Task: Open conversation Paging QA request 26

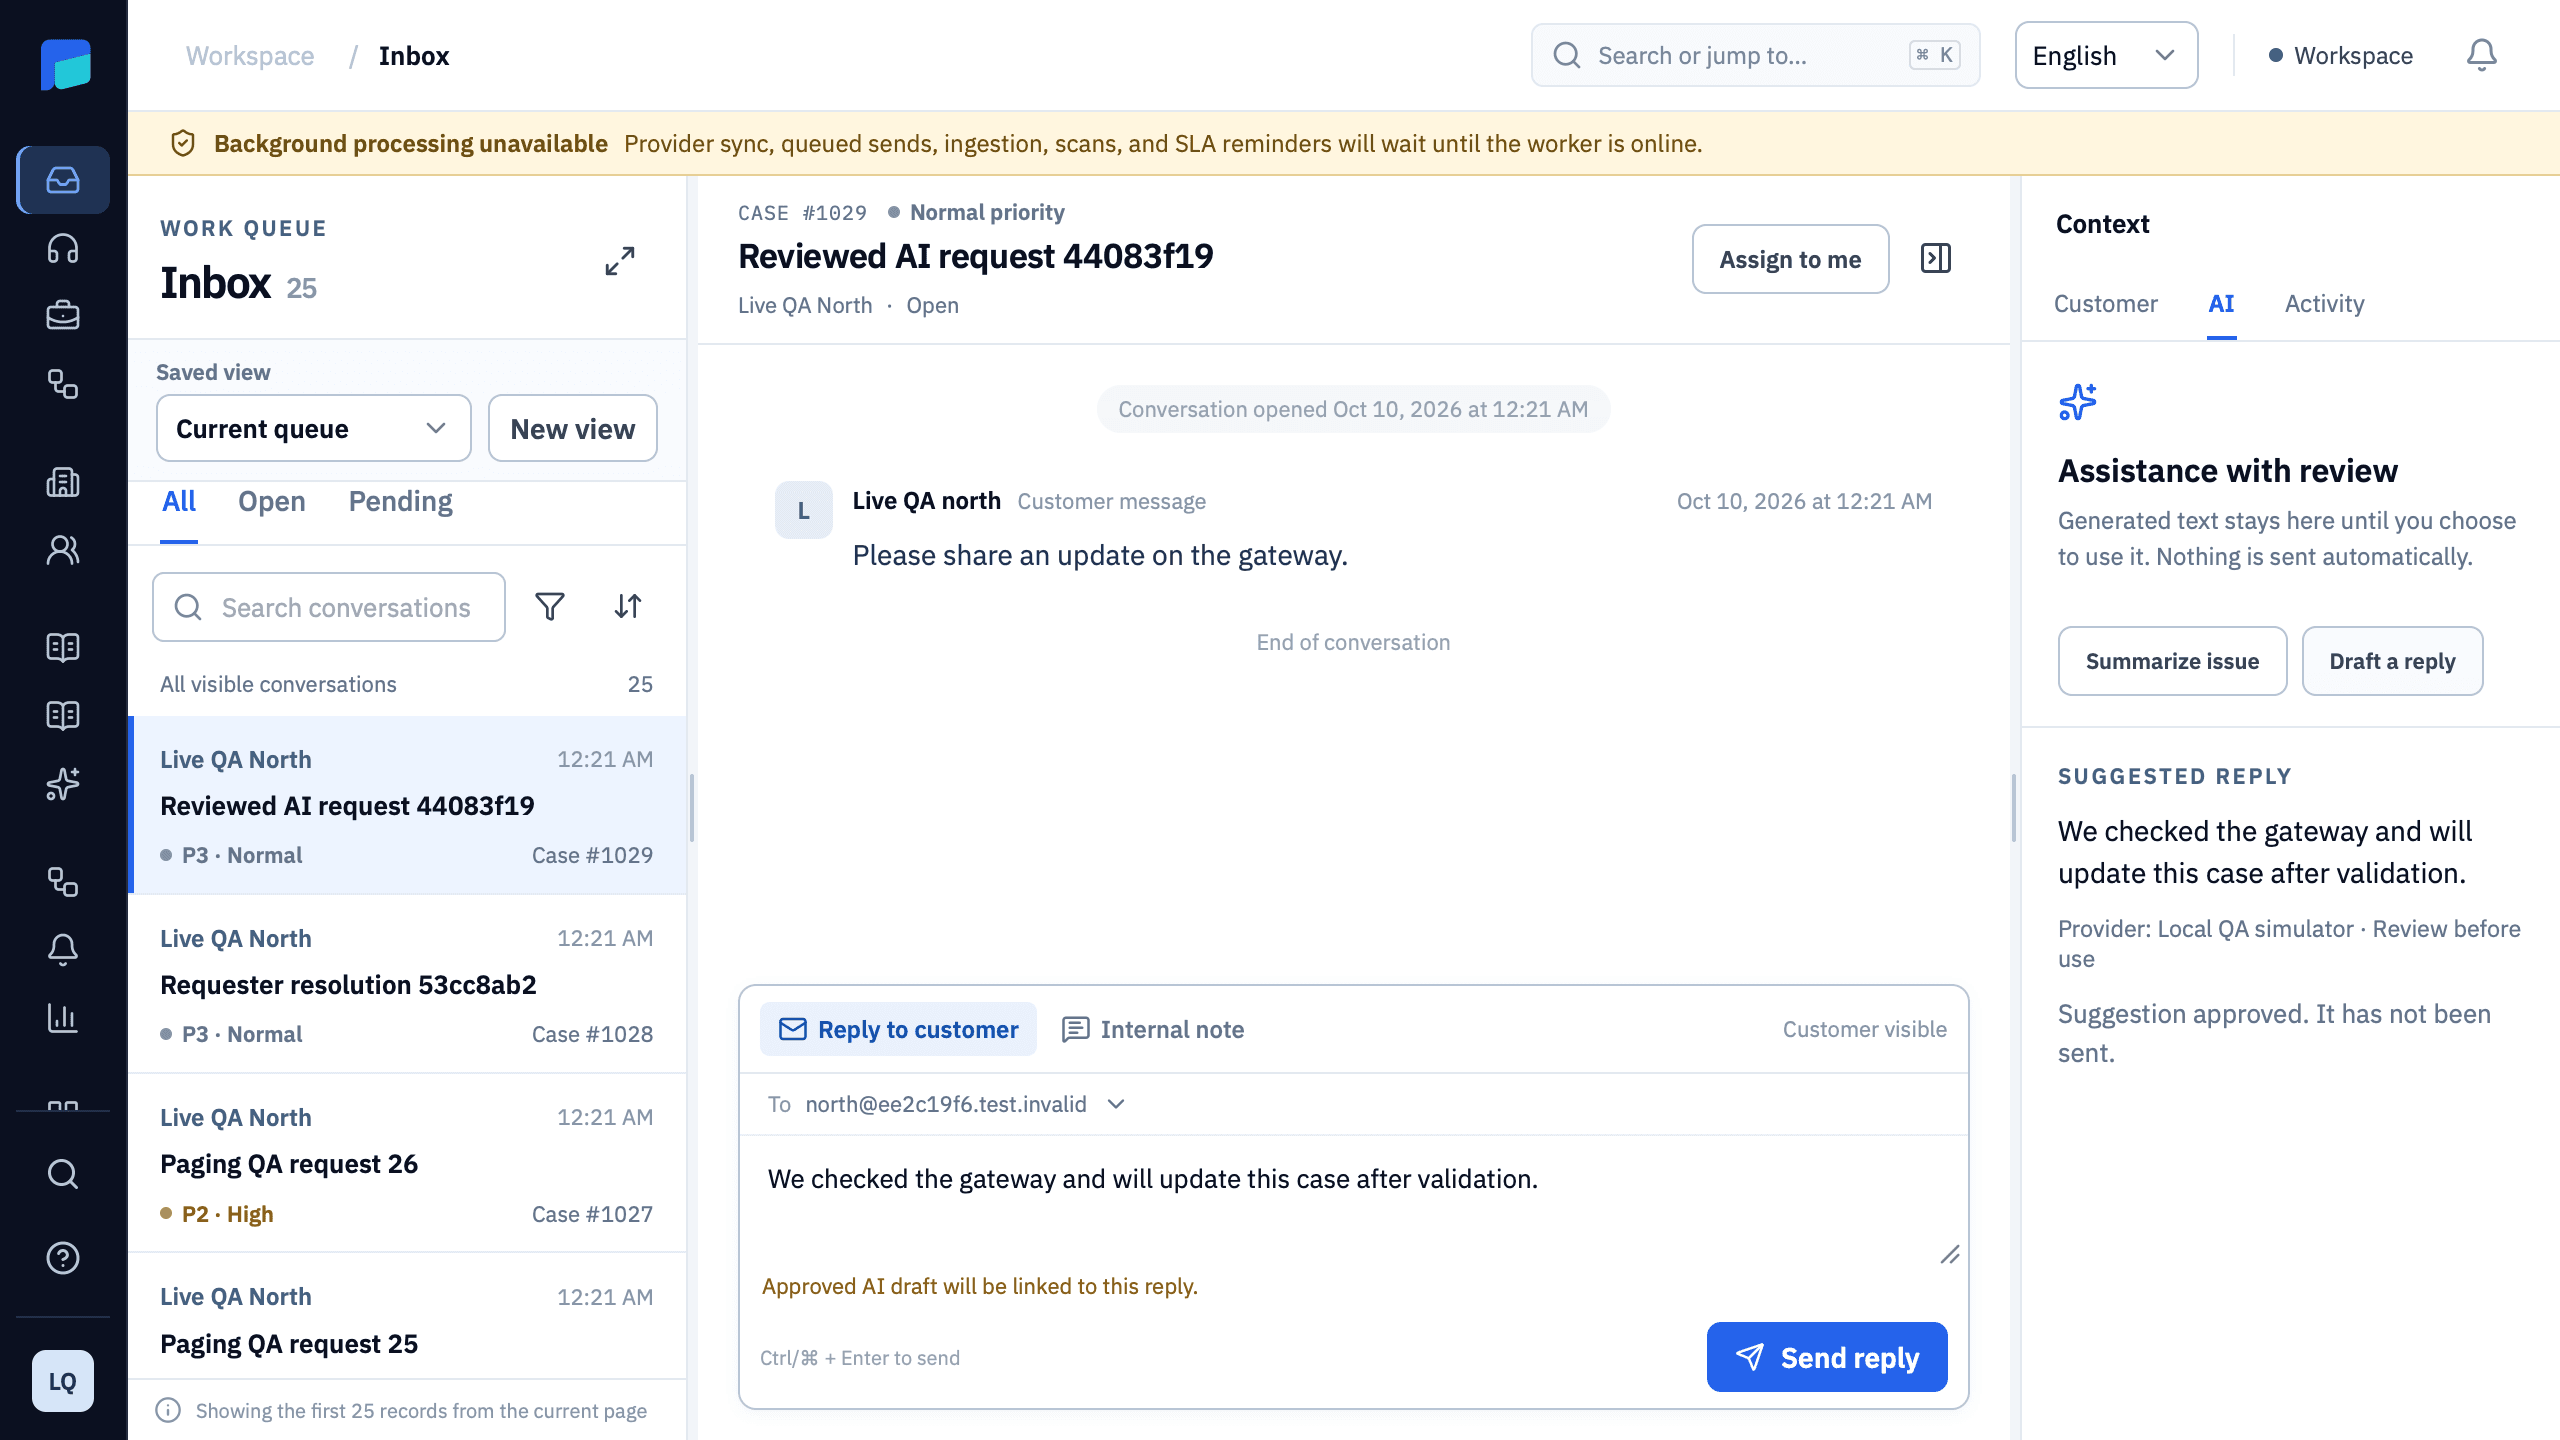Action: coord(407,1163)
